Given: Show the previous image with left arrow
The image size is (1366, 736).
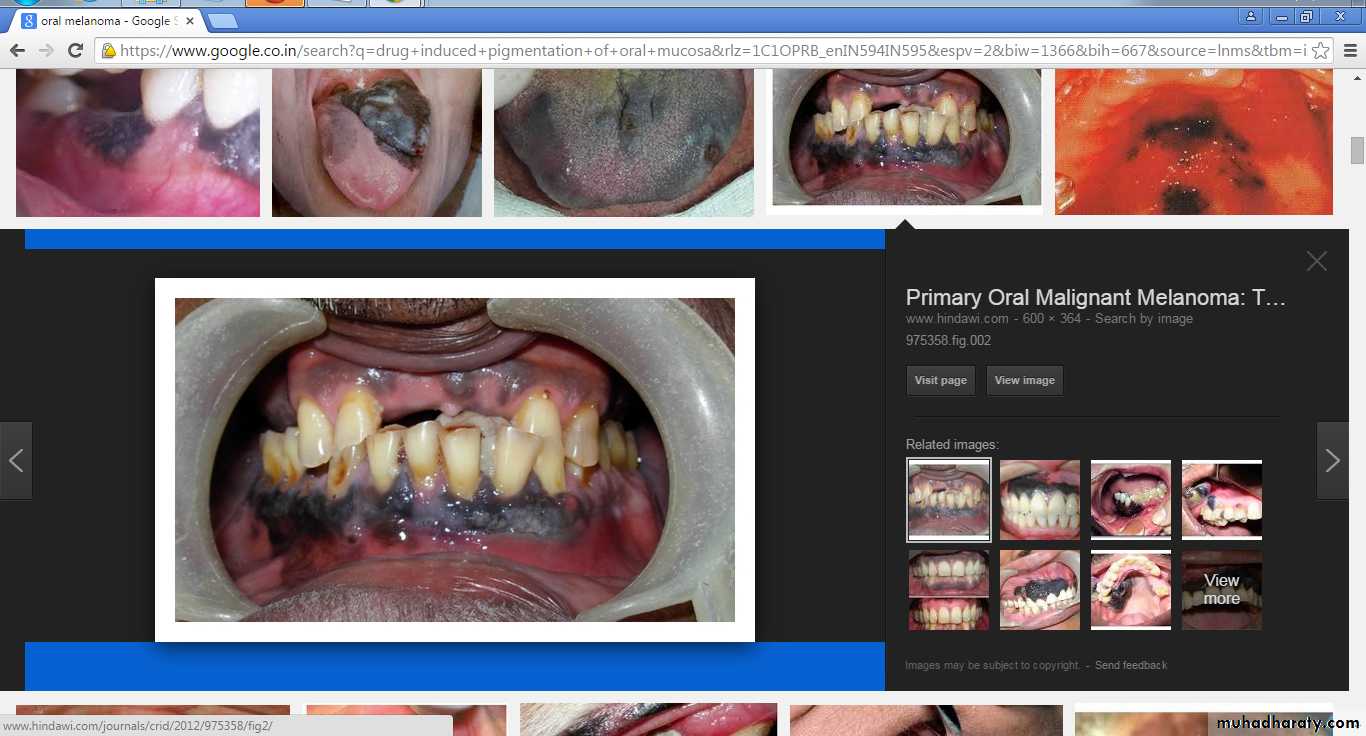Looking at the screenshot, I should point(16,460).
